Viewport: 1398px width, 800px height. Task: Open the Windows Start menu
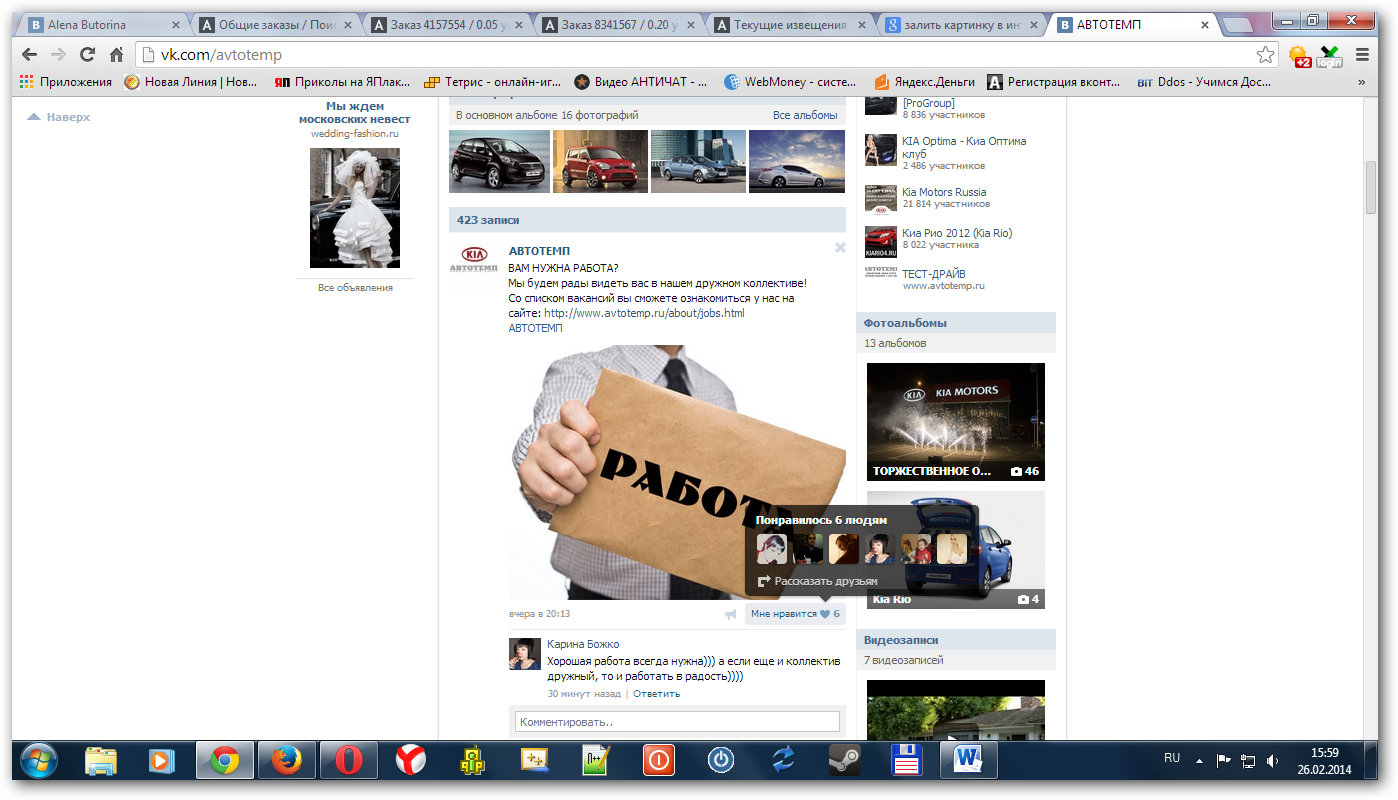[x=39, y=761]
